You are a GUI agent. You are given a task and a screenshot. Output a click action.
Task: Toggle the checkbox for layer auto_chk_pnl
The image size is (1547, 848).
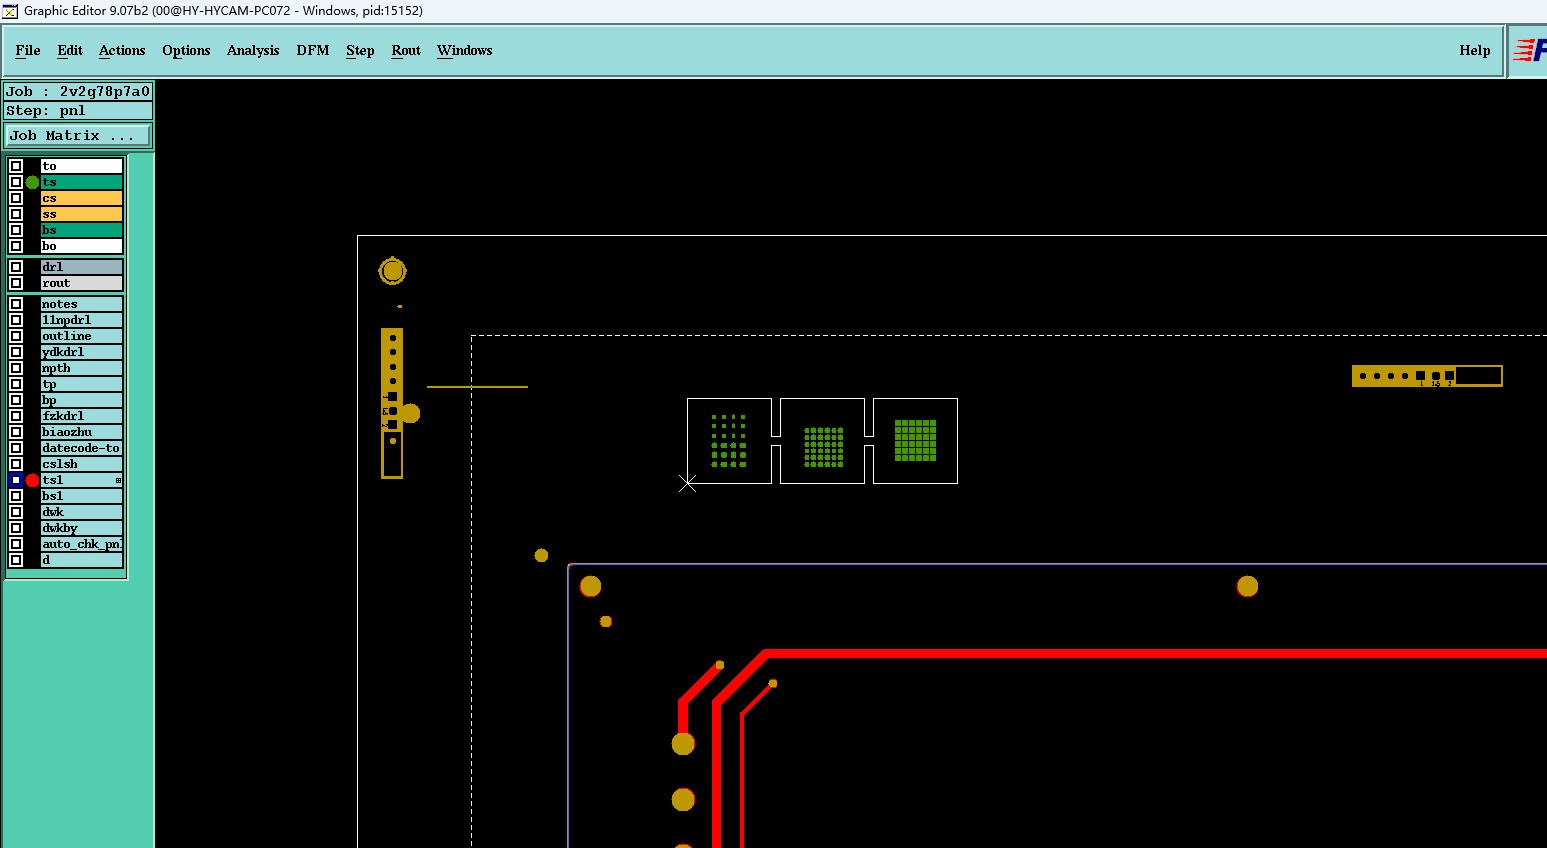pos(16,544)
